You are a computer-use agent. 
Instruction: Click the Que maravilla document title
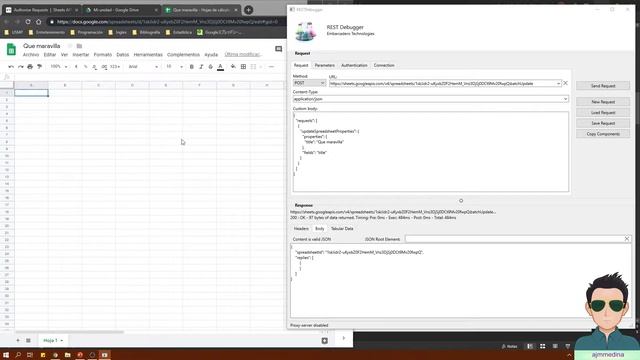coord(42,46)
